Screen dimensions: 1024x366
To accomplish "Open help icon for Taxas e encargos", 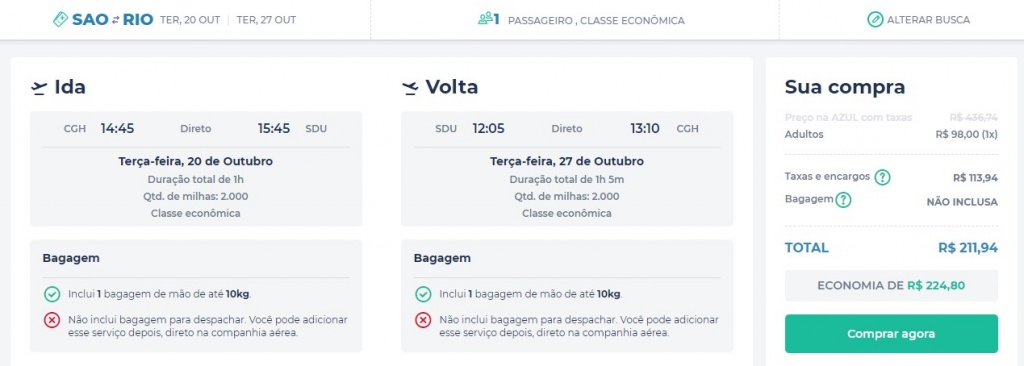I will pyautogui.click(x=882, y=177).
